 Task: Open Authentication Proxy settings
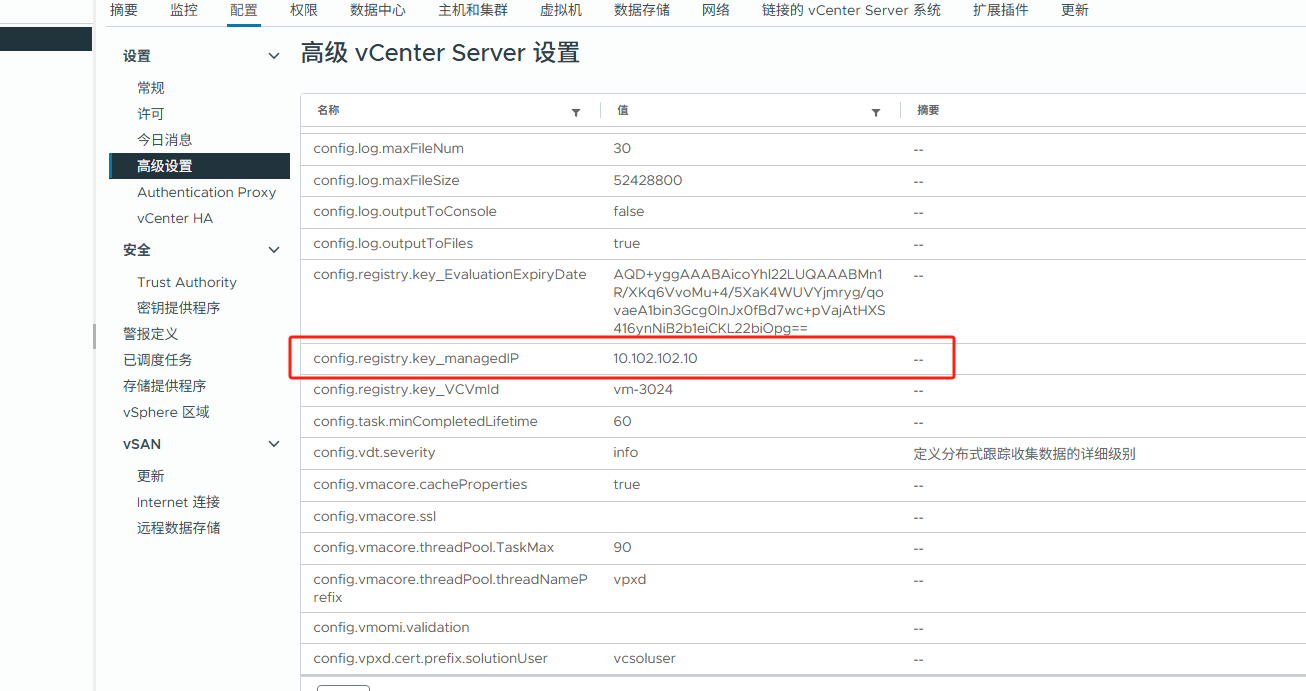tap(207, 192)
